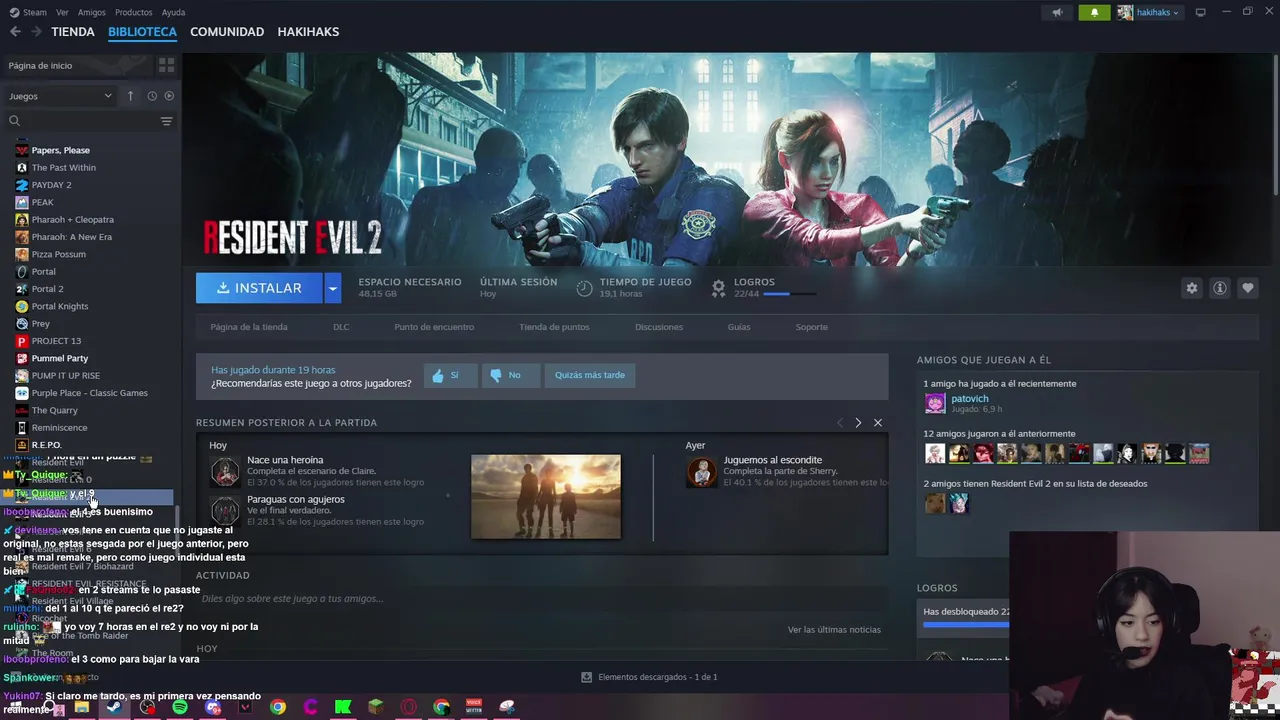The width and height of the screenshot is (1280, 720).
Task: Open File Explorer from taskbar
Action: click(x=82, y=707)
